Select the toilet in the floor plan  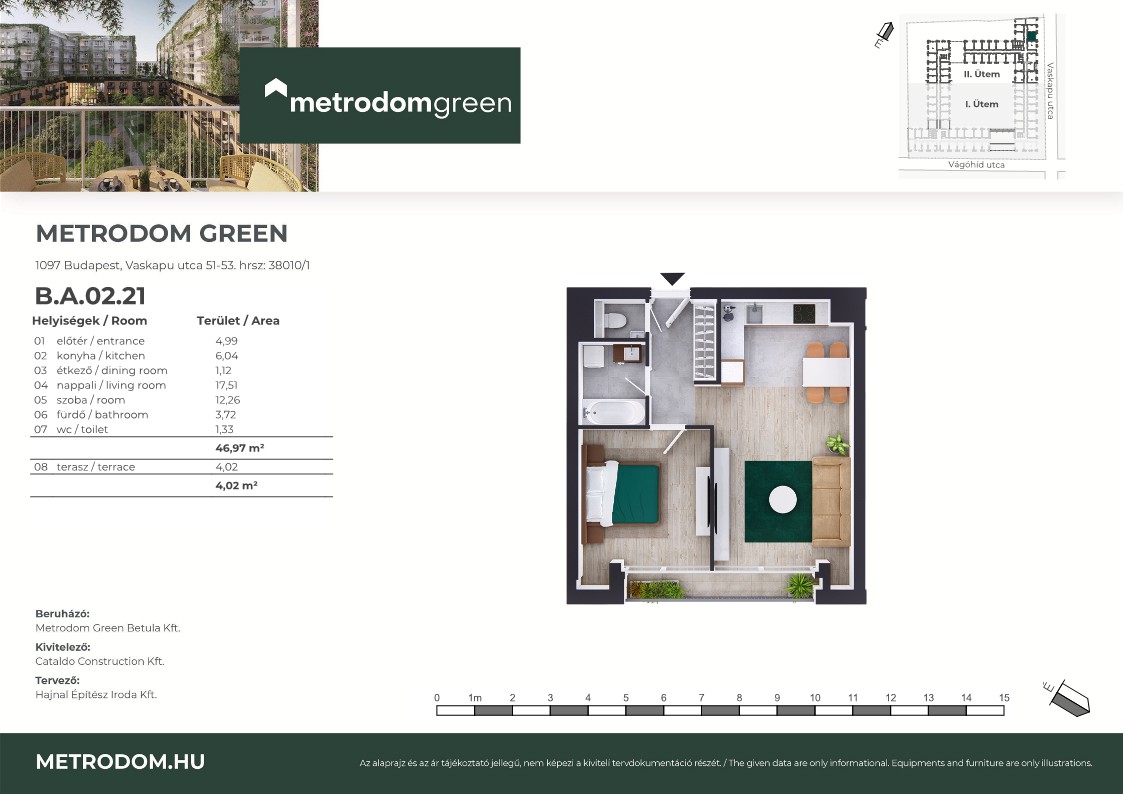[616, 320]
